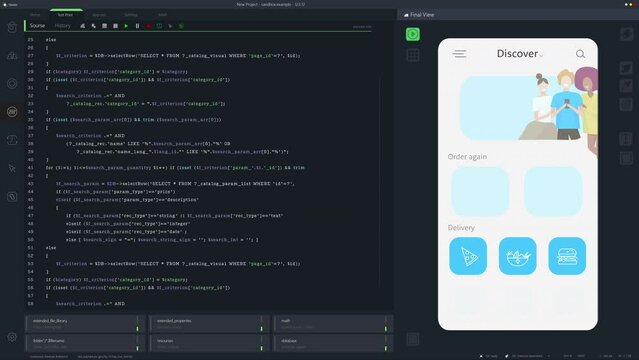The image size is (639, 360).
Task: Click the first icon right of the History tab
Action: point(83,26)
